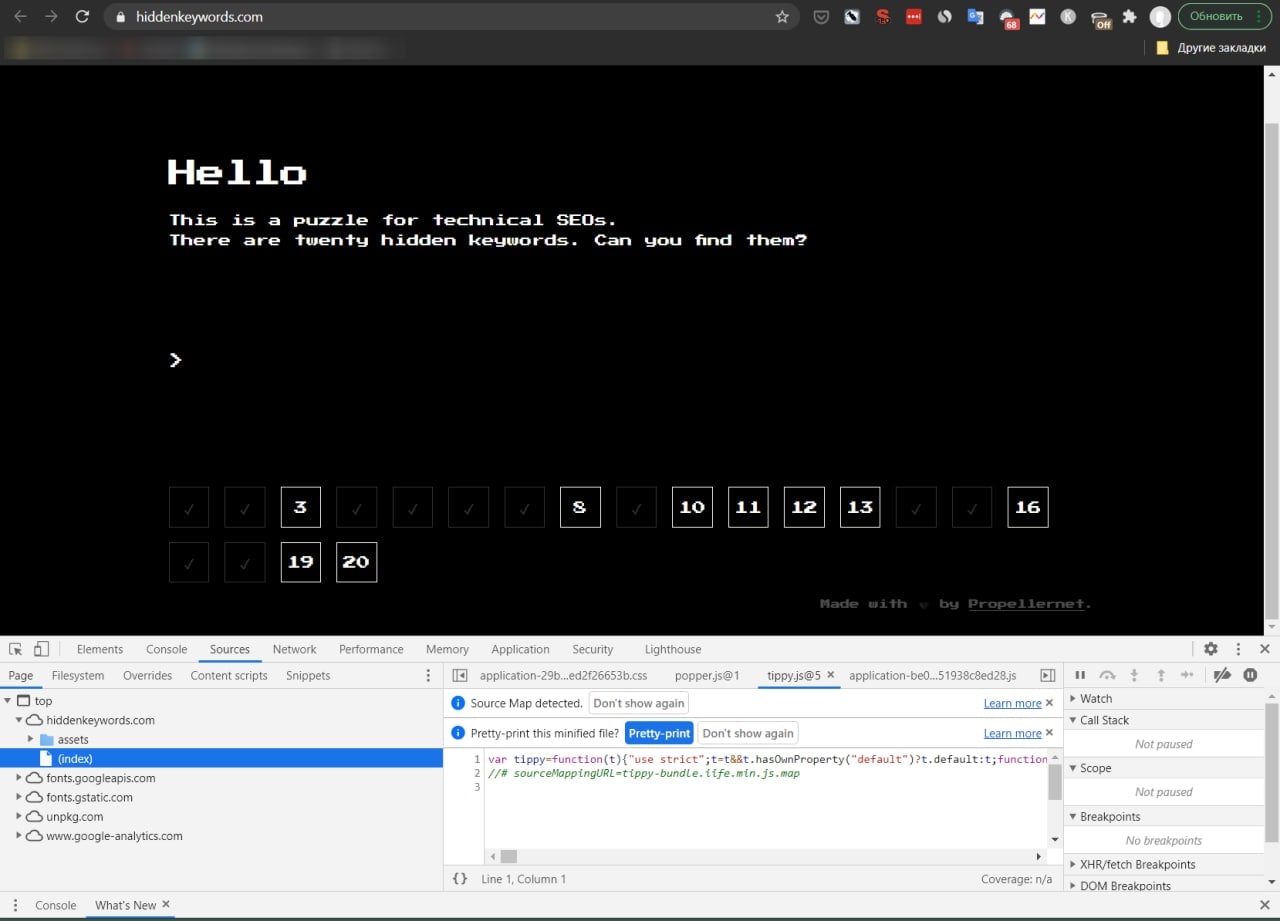
Task: Click keyword box number 20
Action: pyautogui.click(x=356, y=562)
